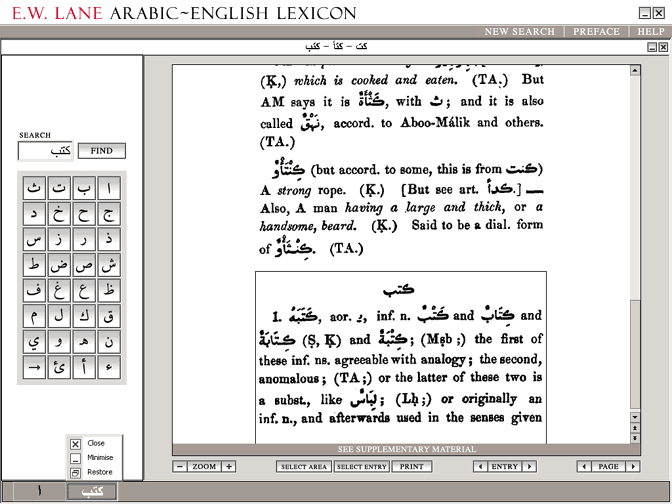Image resolution: width=672 pixels, height=504 pixels.
Task: Click the Arabic search input field
Action: (45, 151)
